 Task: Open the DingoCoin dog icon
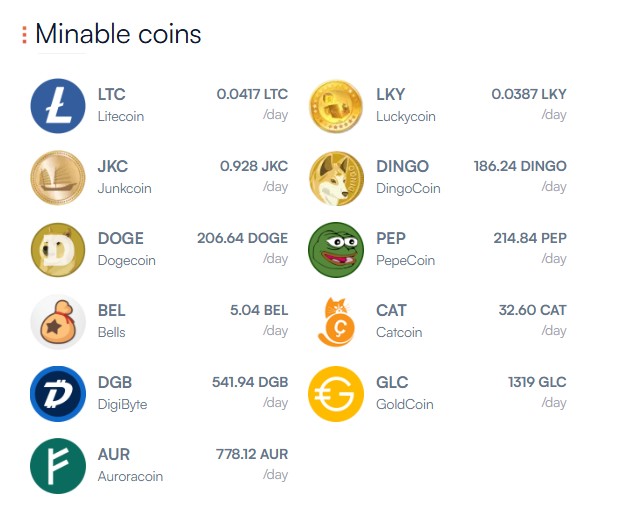pyautogui.click(x=336, y=178)
